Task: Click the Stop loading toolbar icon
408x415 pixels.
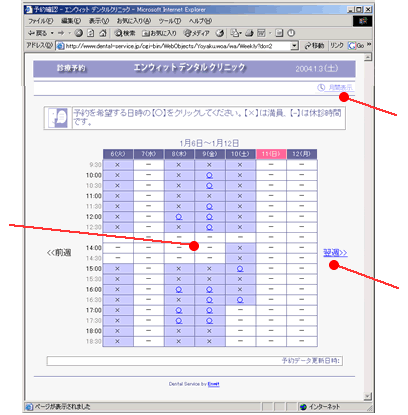Action: pos(78,33)
